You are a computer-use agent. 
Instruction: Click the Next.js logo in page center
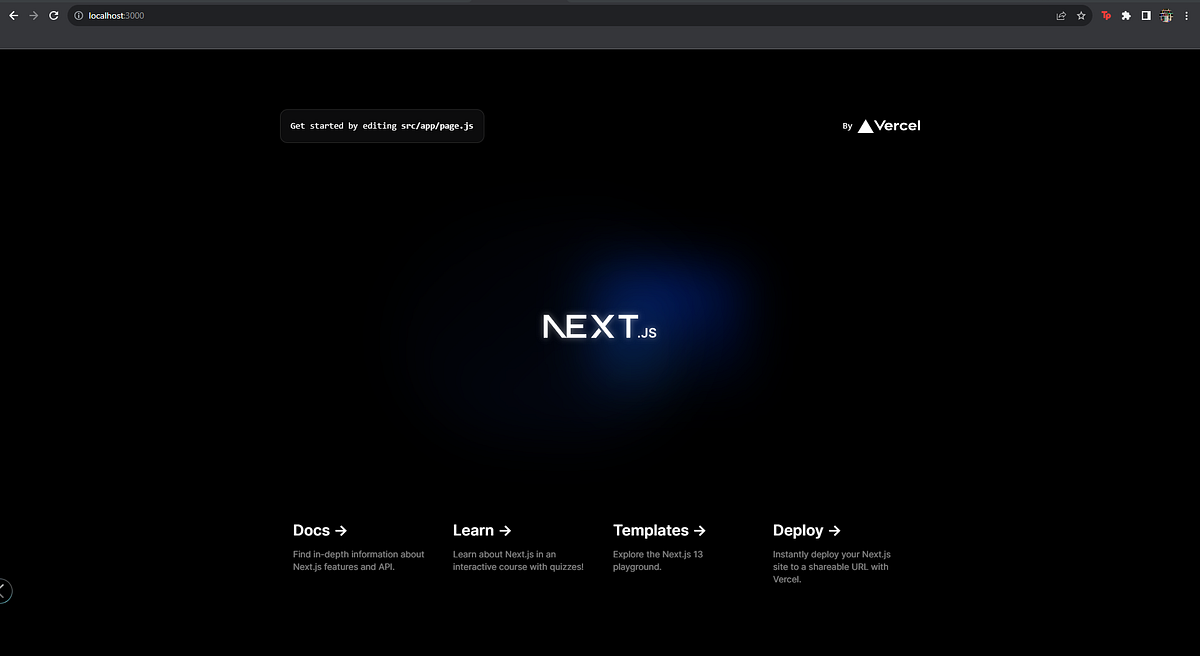pyautogui.click(x=598, y=327)
